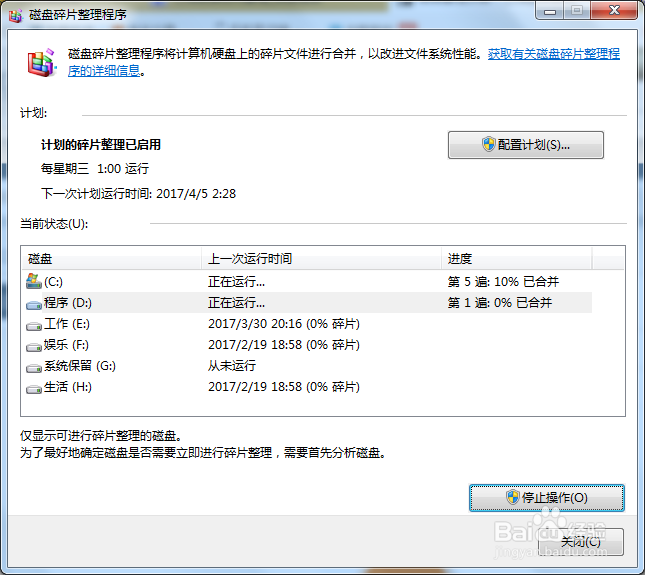The image size is (645, 575).
Task: Click the Disk Defragmenter title bar icon
Action: tap(15, 15)
